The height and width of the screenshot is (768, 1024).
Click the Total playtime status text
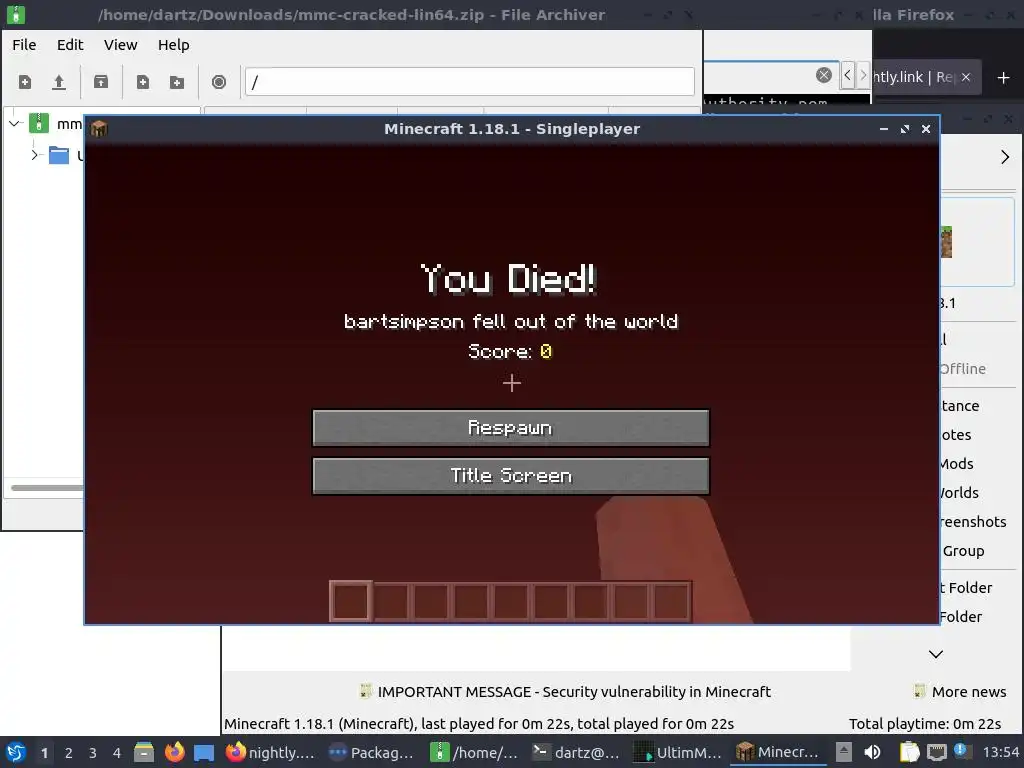tap(925, 724)
